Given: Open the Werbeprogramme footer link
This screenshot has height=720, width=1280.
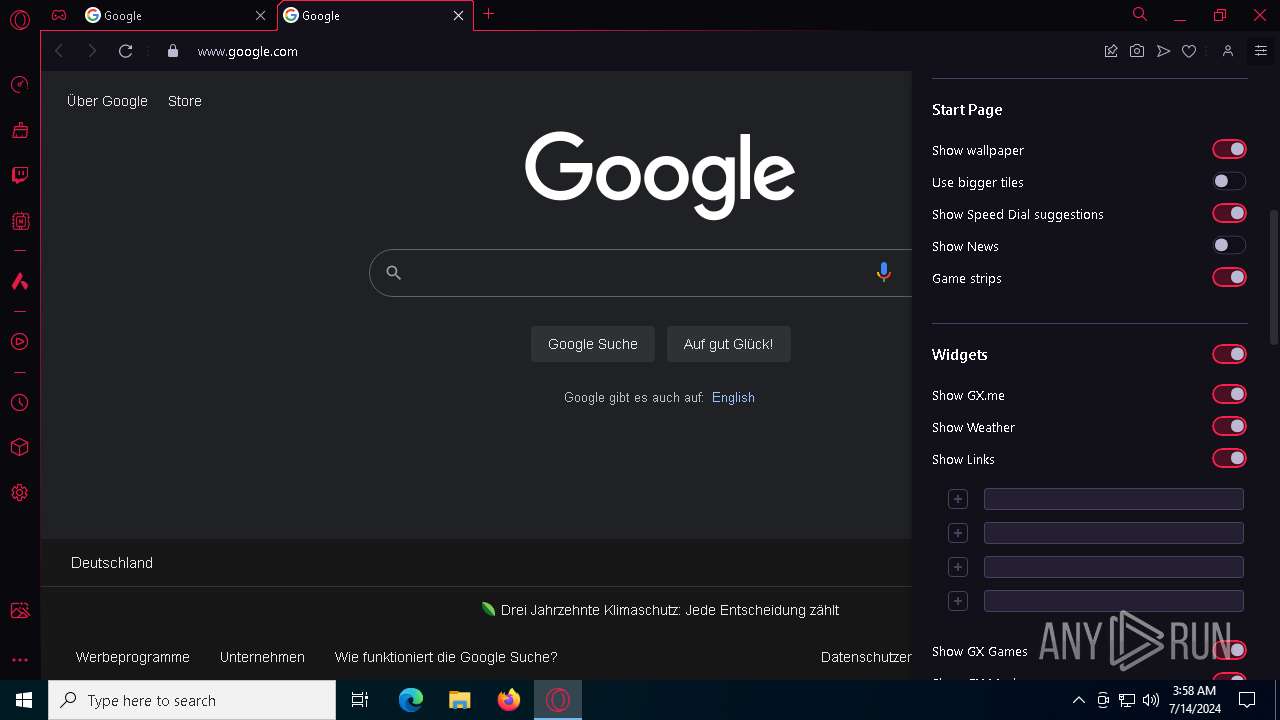Looking at the screenshot, I should 133,657.
